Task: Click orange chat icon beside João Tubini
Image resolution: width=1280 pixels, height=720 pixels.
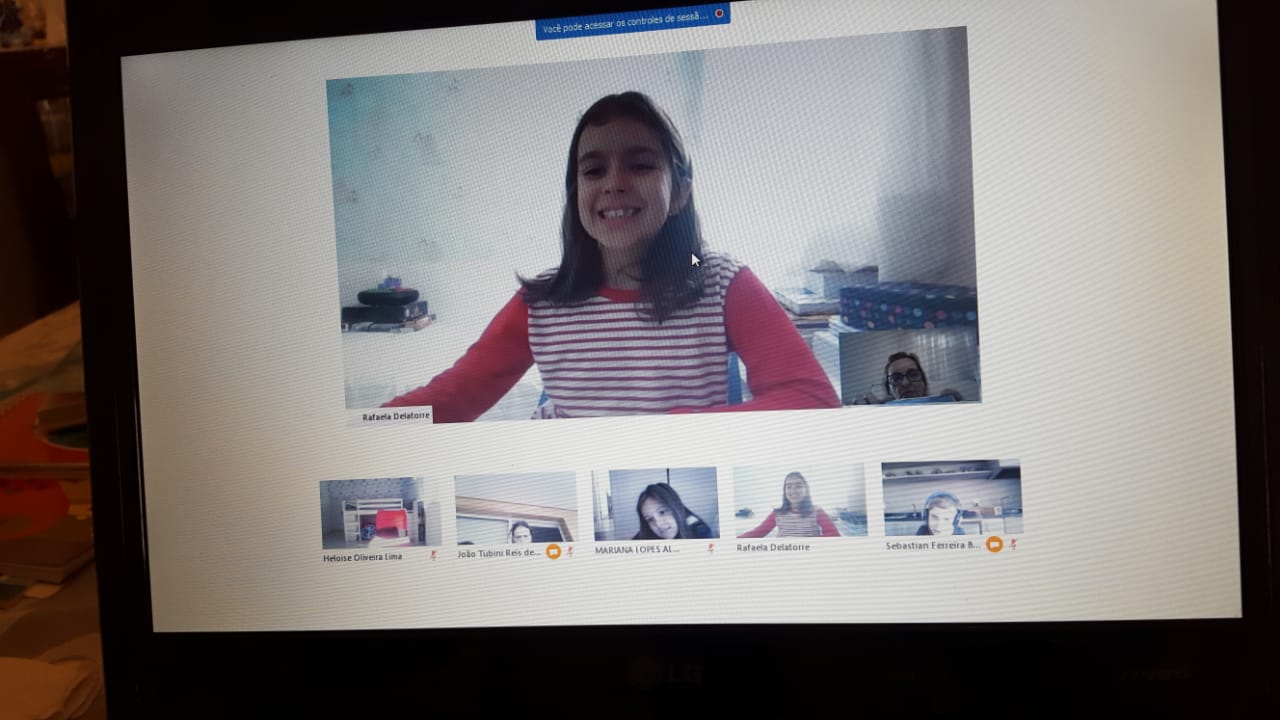Action: click(553, 551)
